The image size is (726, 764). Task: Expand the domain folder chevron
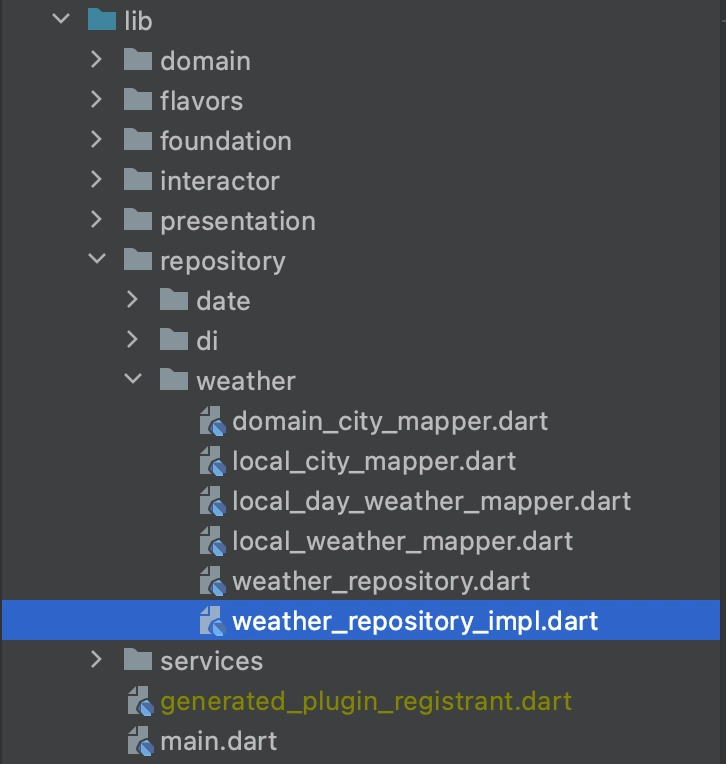tap(96, 60)
